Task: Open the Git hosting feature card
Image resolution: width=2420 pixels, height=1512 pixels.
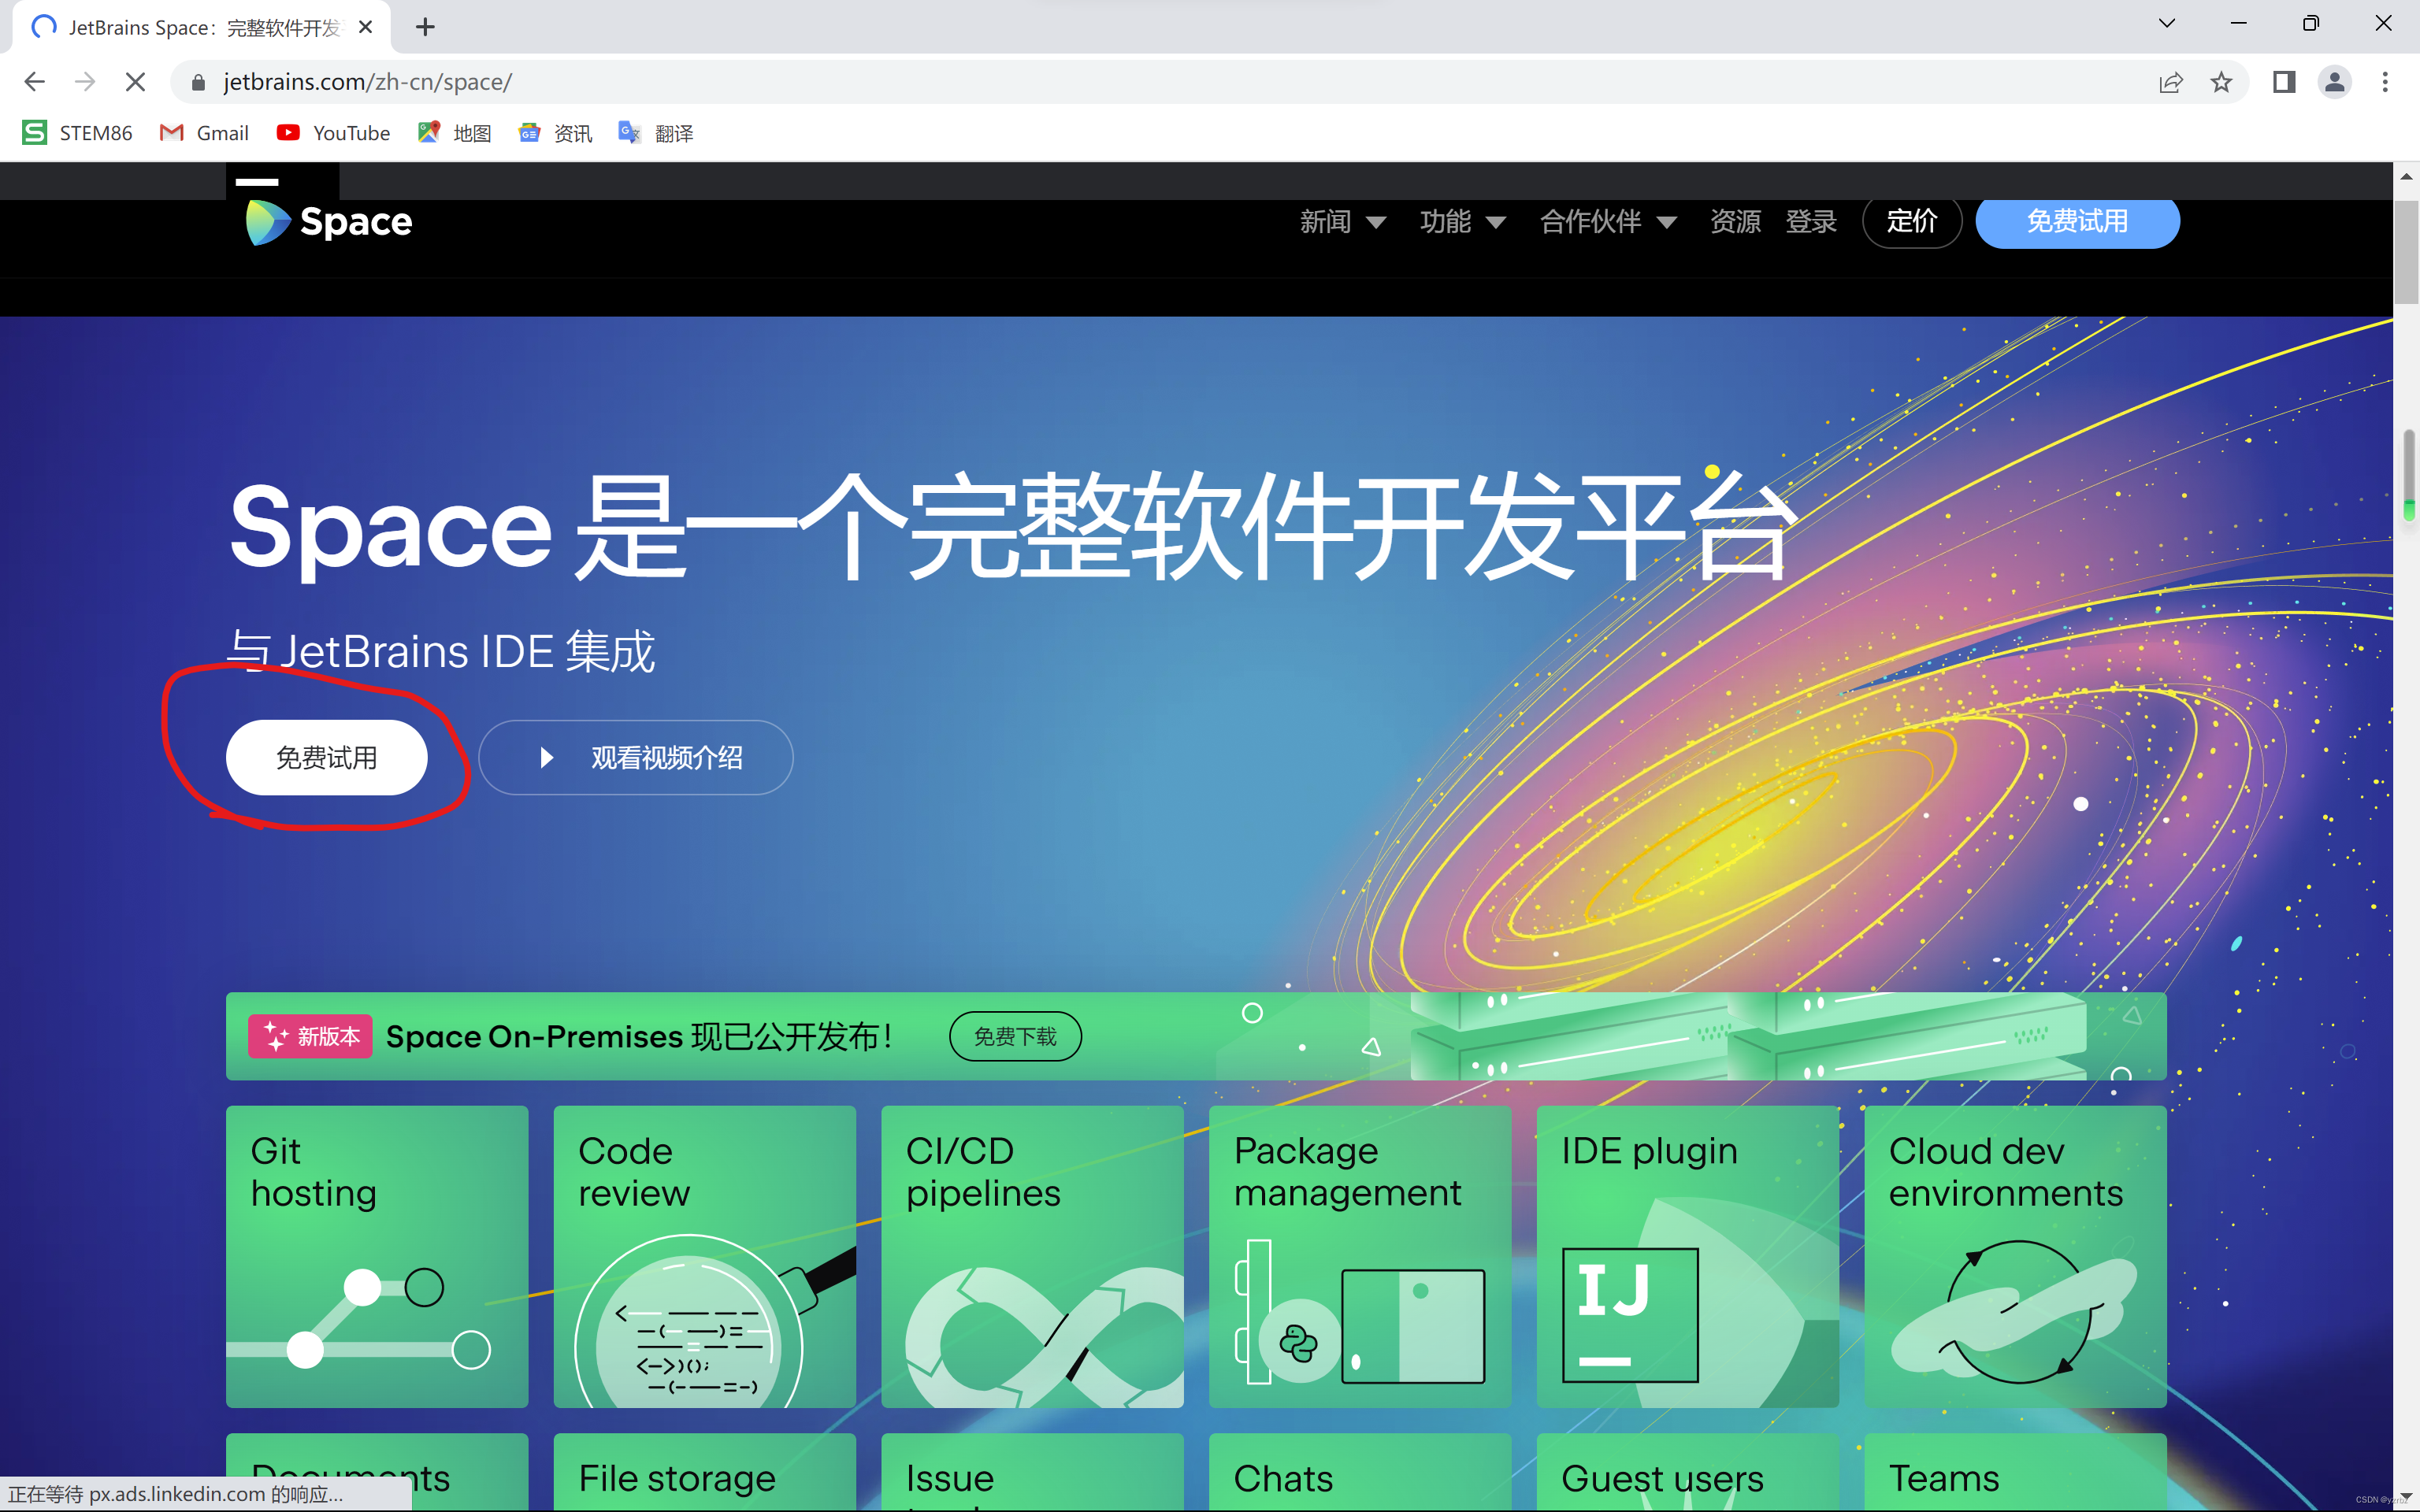Action: 377,1256
